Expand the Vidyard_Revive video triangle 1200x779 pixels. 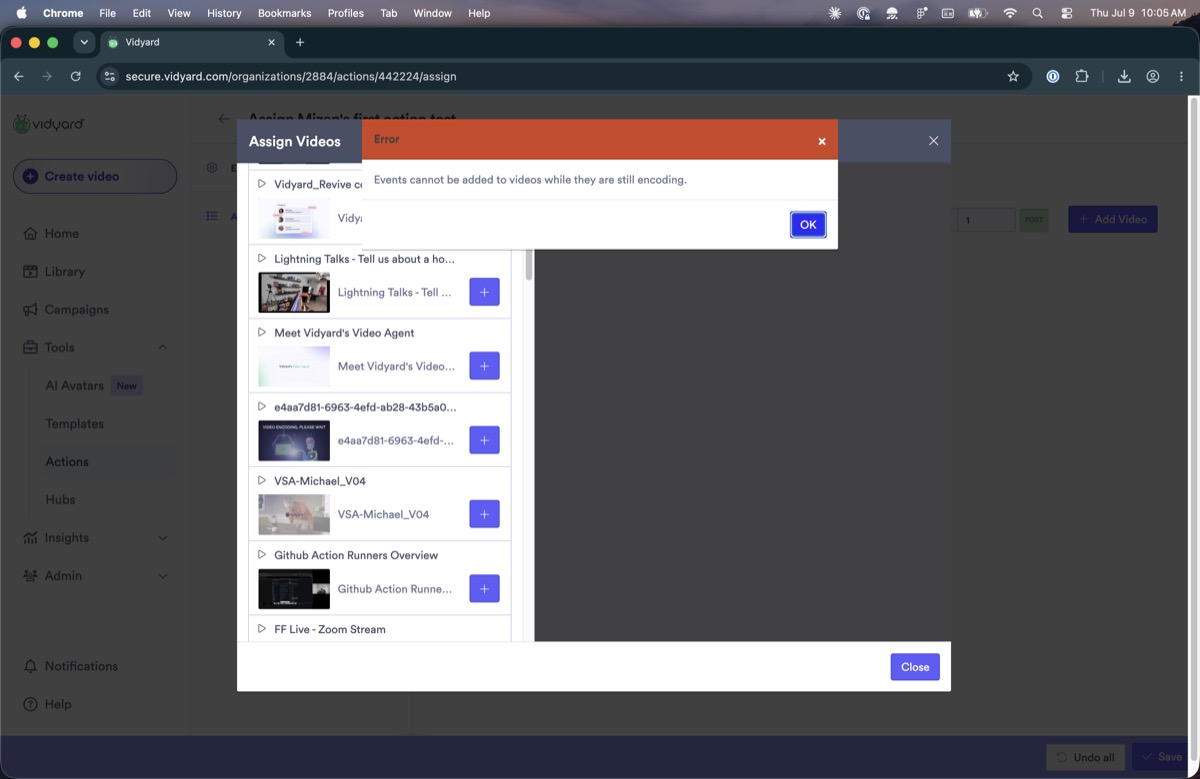(262, 184)
